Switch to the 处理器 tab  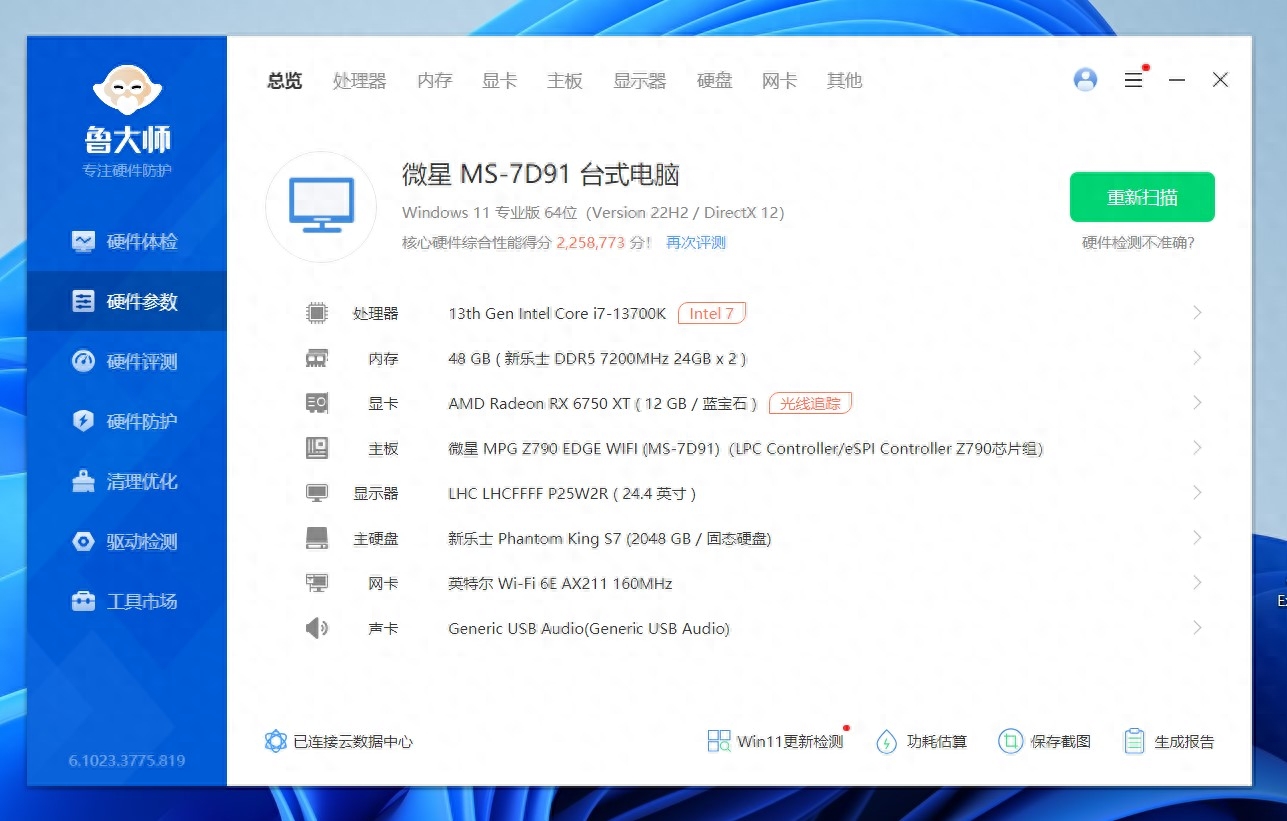coord(360,81)
